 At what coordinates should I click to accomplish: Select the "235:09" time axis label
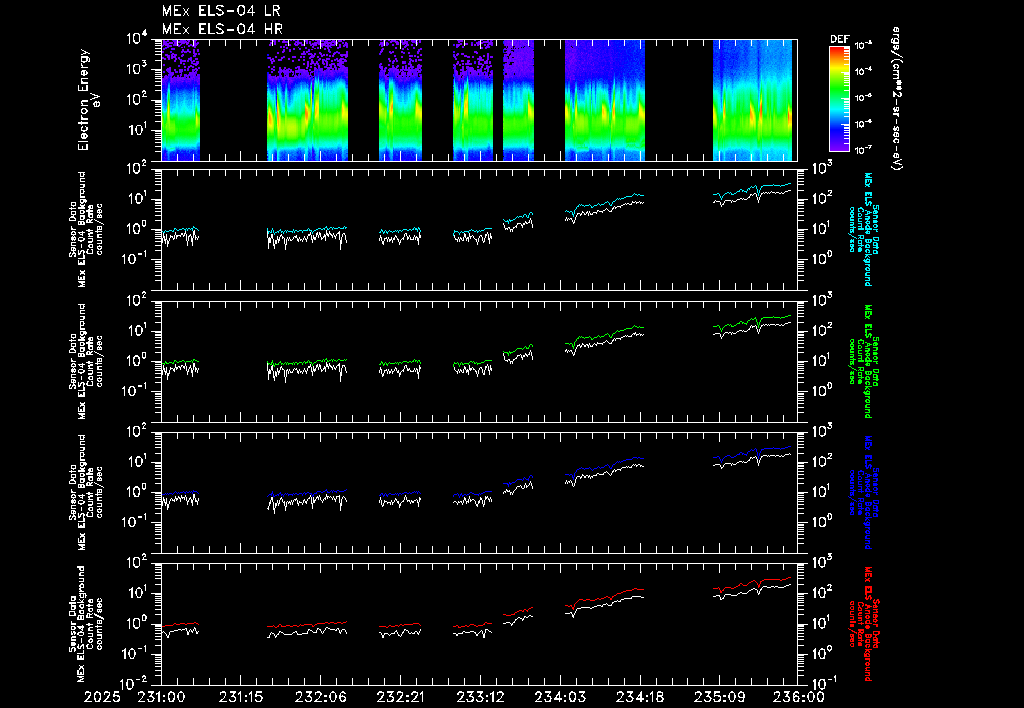click(x=718, y=698)
